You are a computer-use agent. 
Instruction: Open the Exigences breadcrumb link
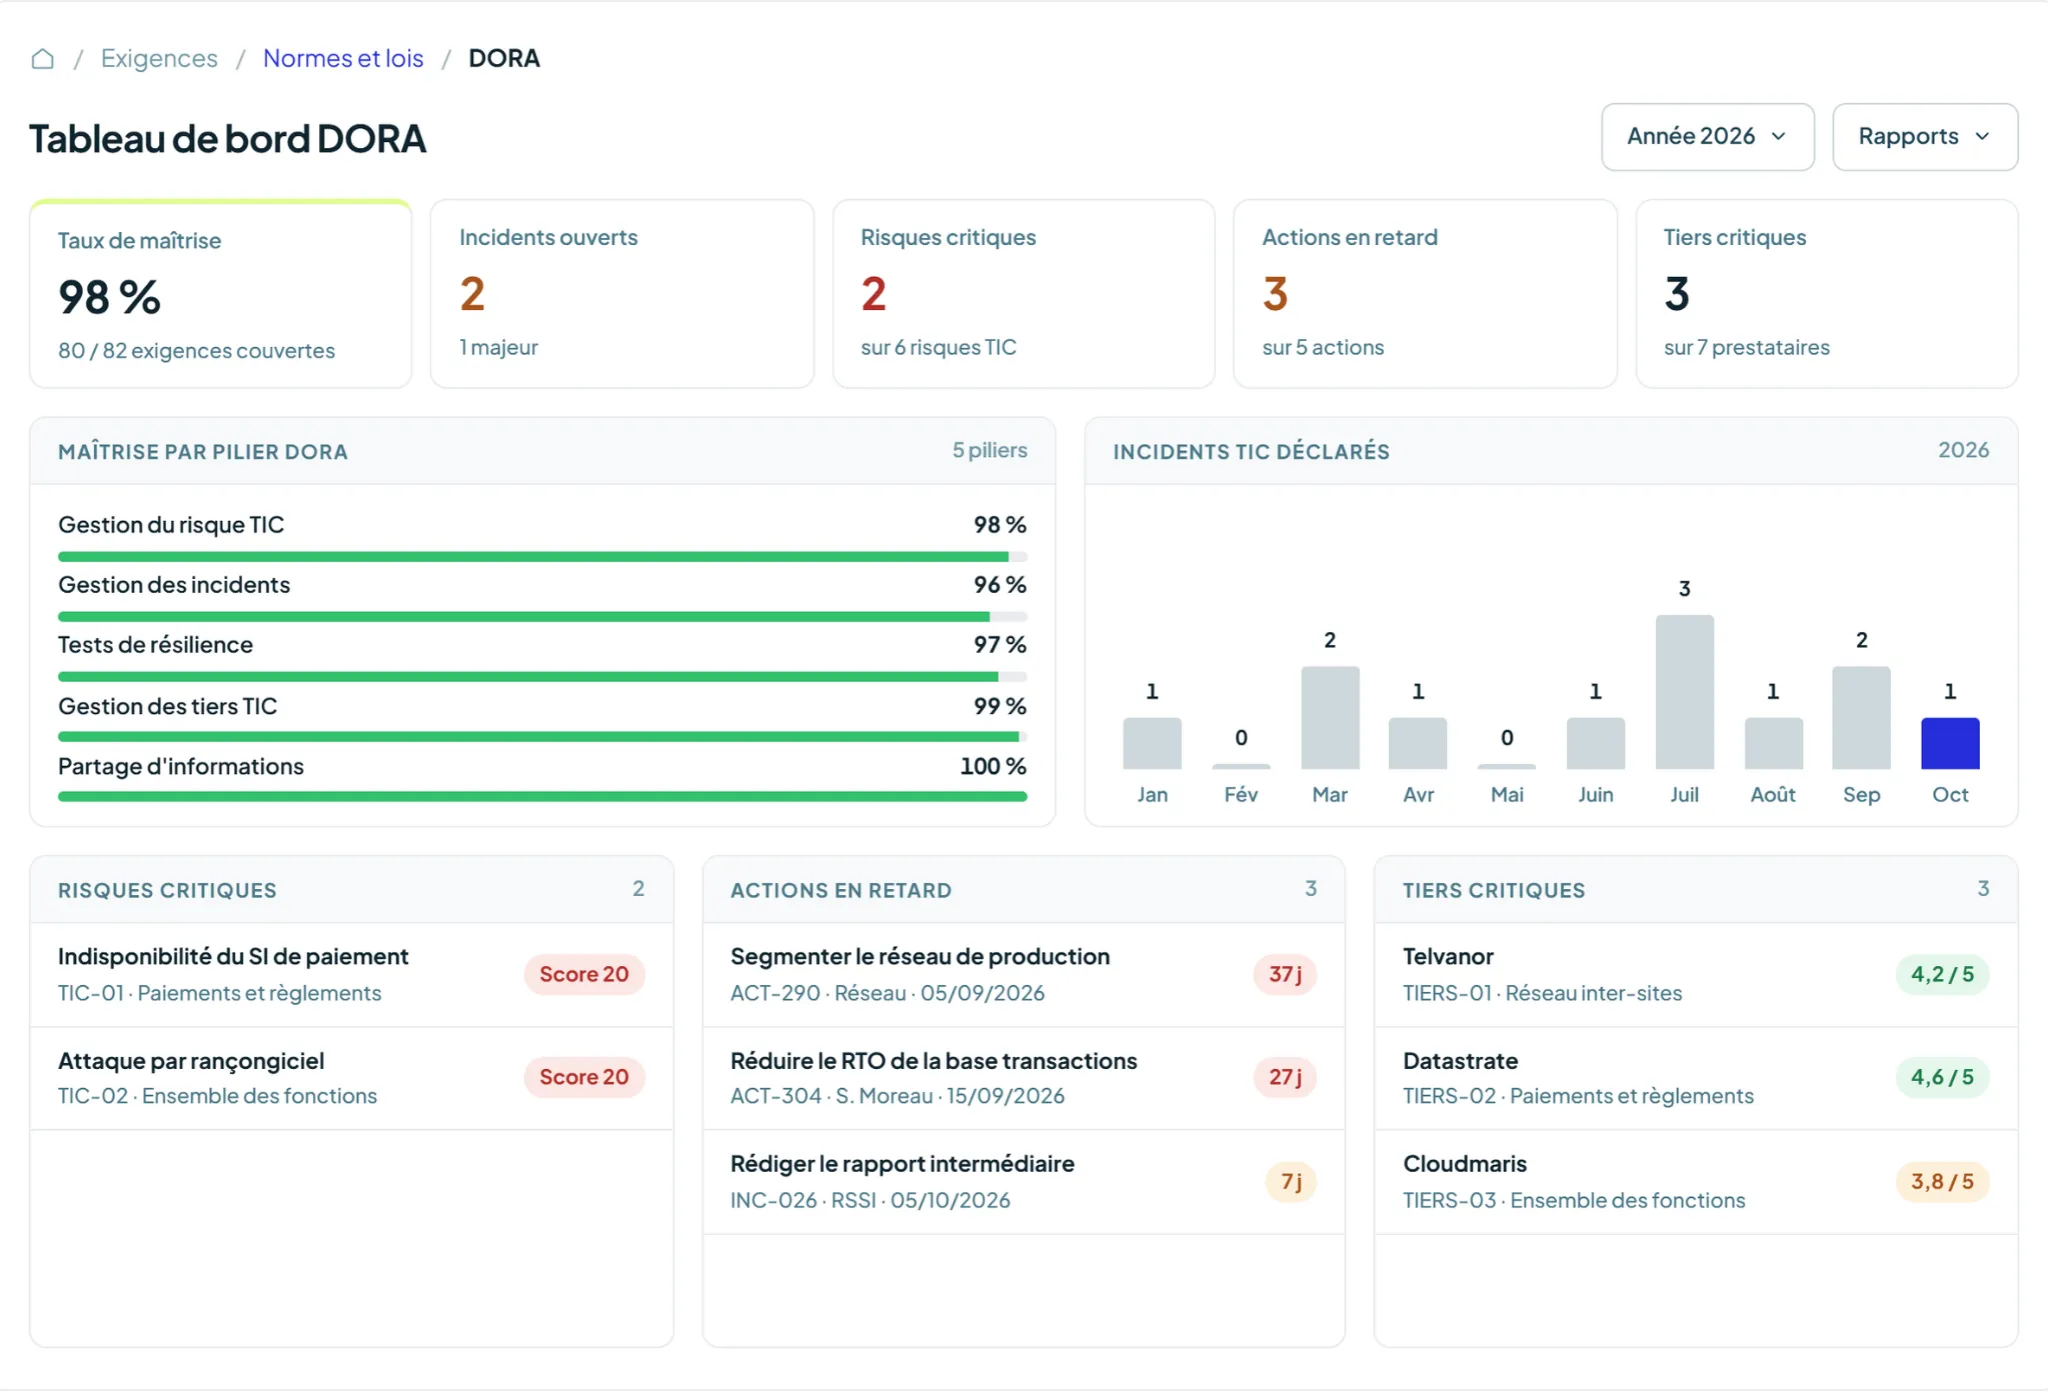coord(159,58)
